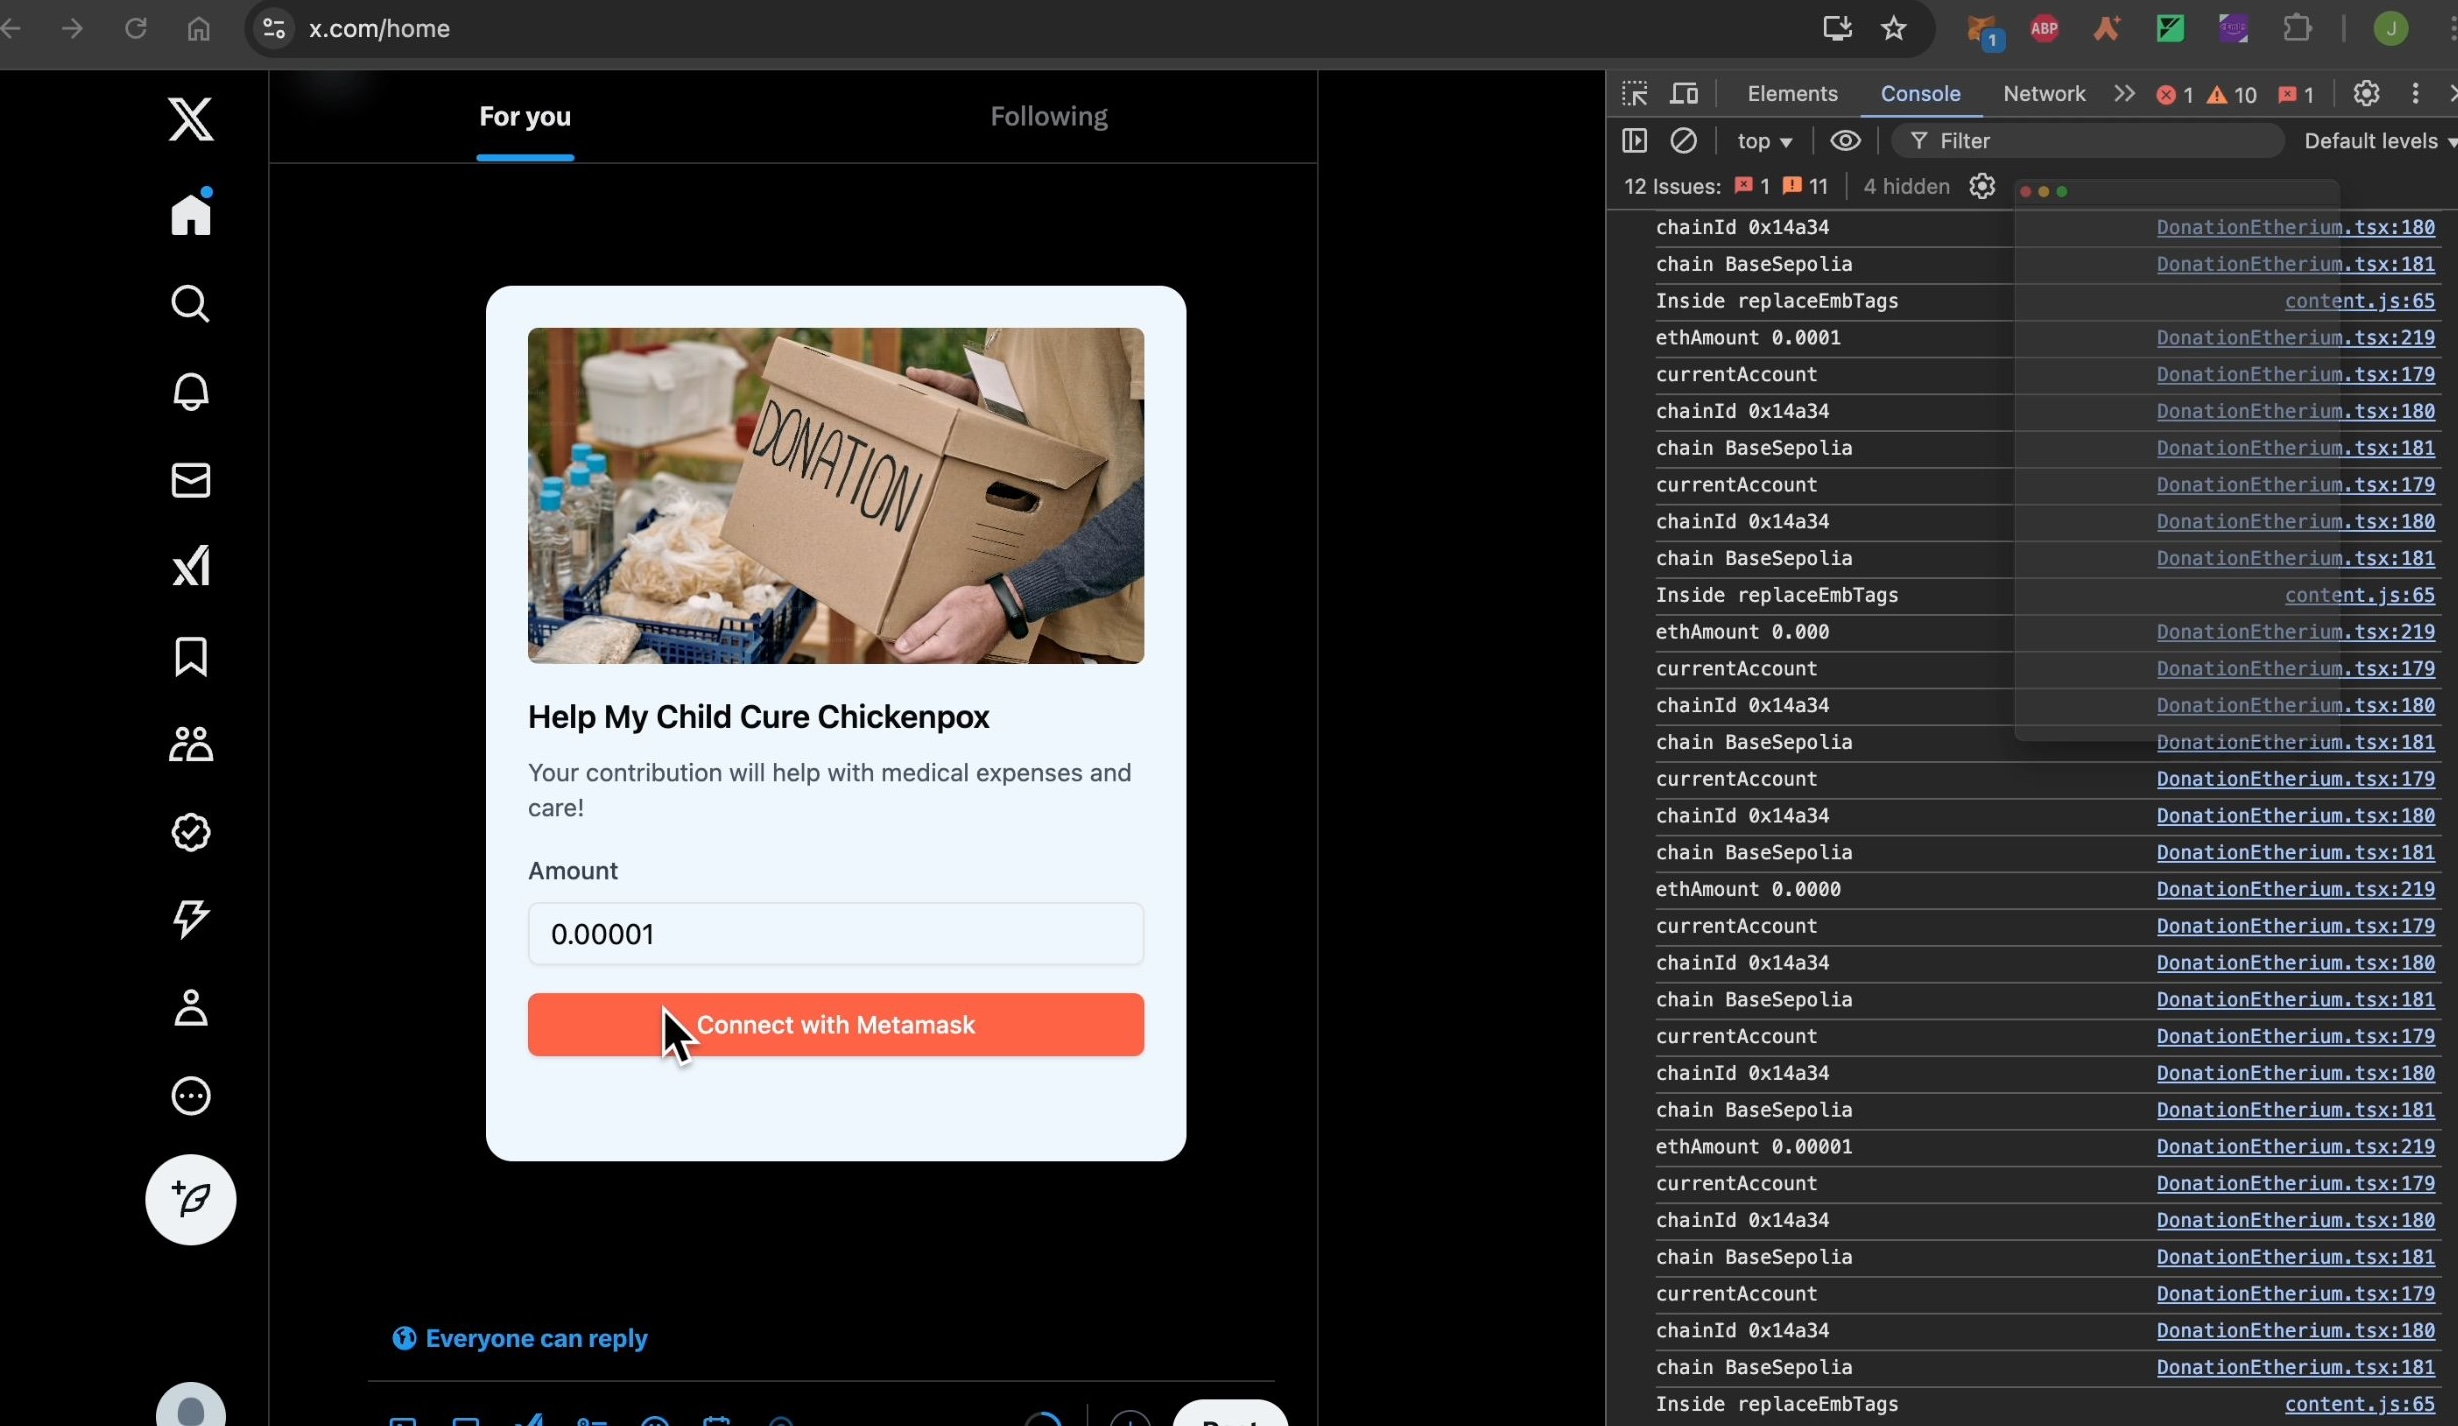
Task: Switch to the Network tab
Action: [2044, 93]
